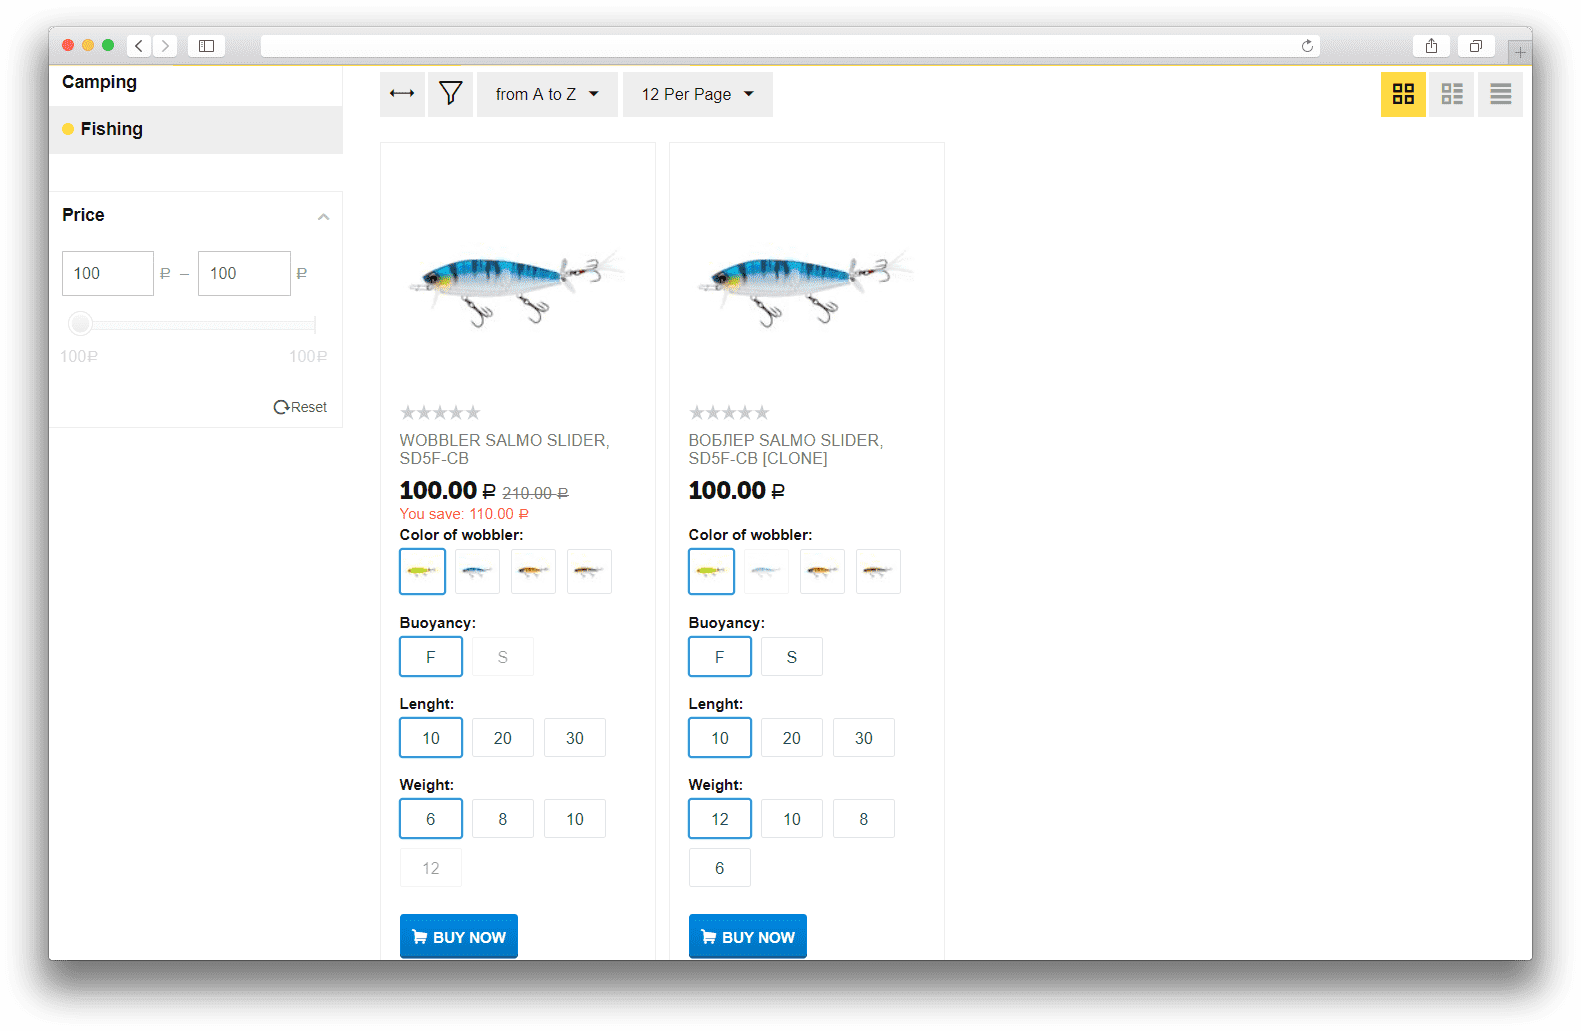Click browser back arrow
This screenshot has height=1031, width=1581.
pos(139,46)
